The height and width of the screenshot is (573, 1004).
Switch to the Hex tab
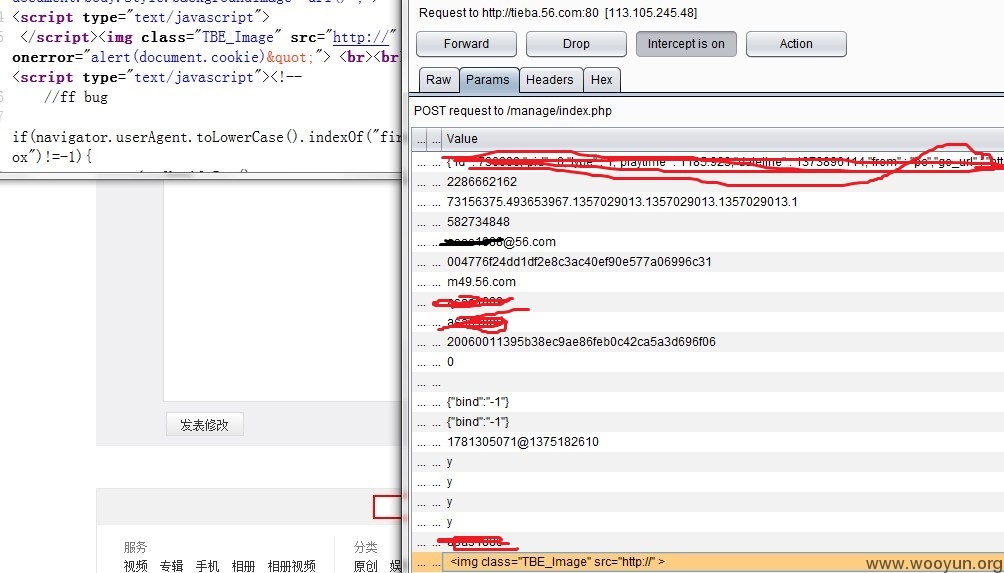click(601, 80)
